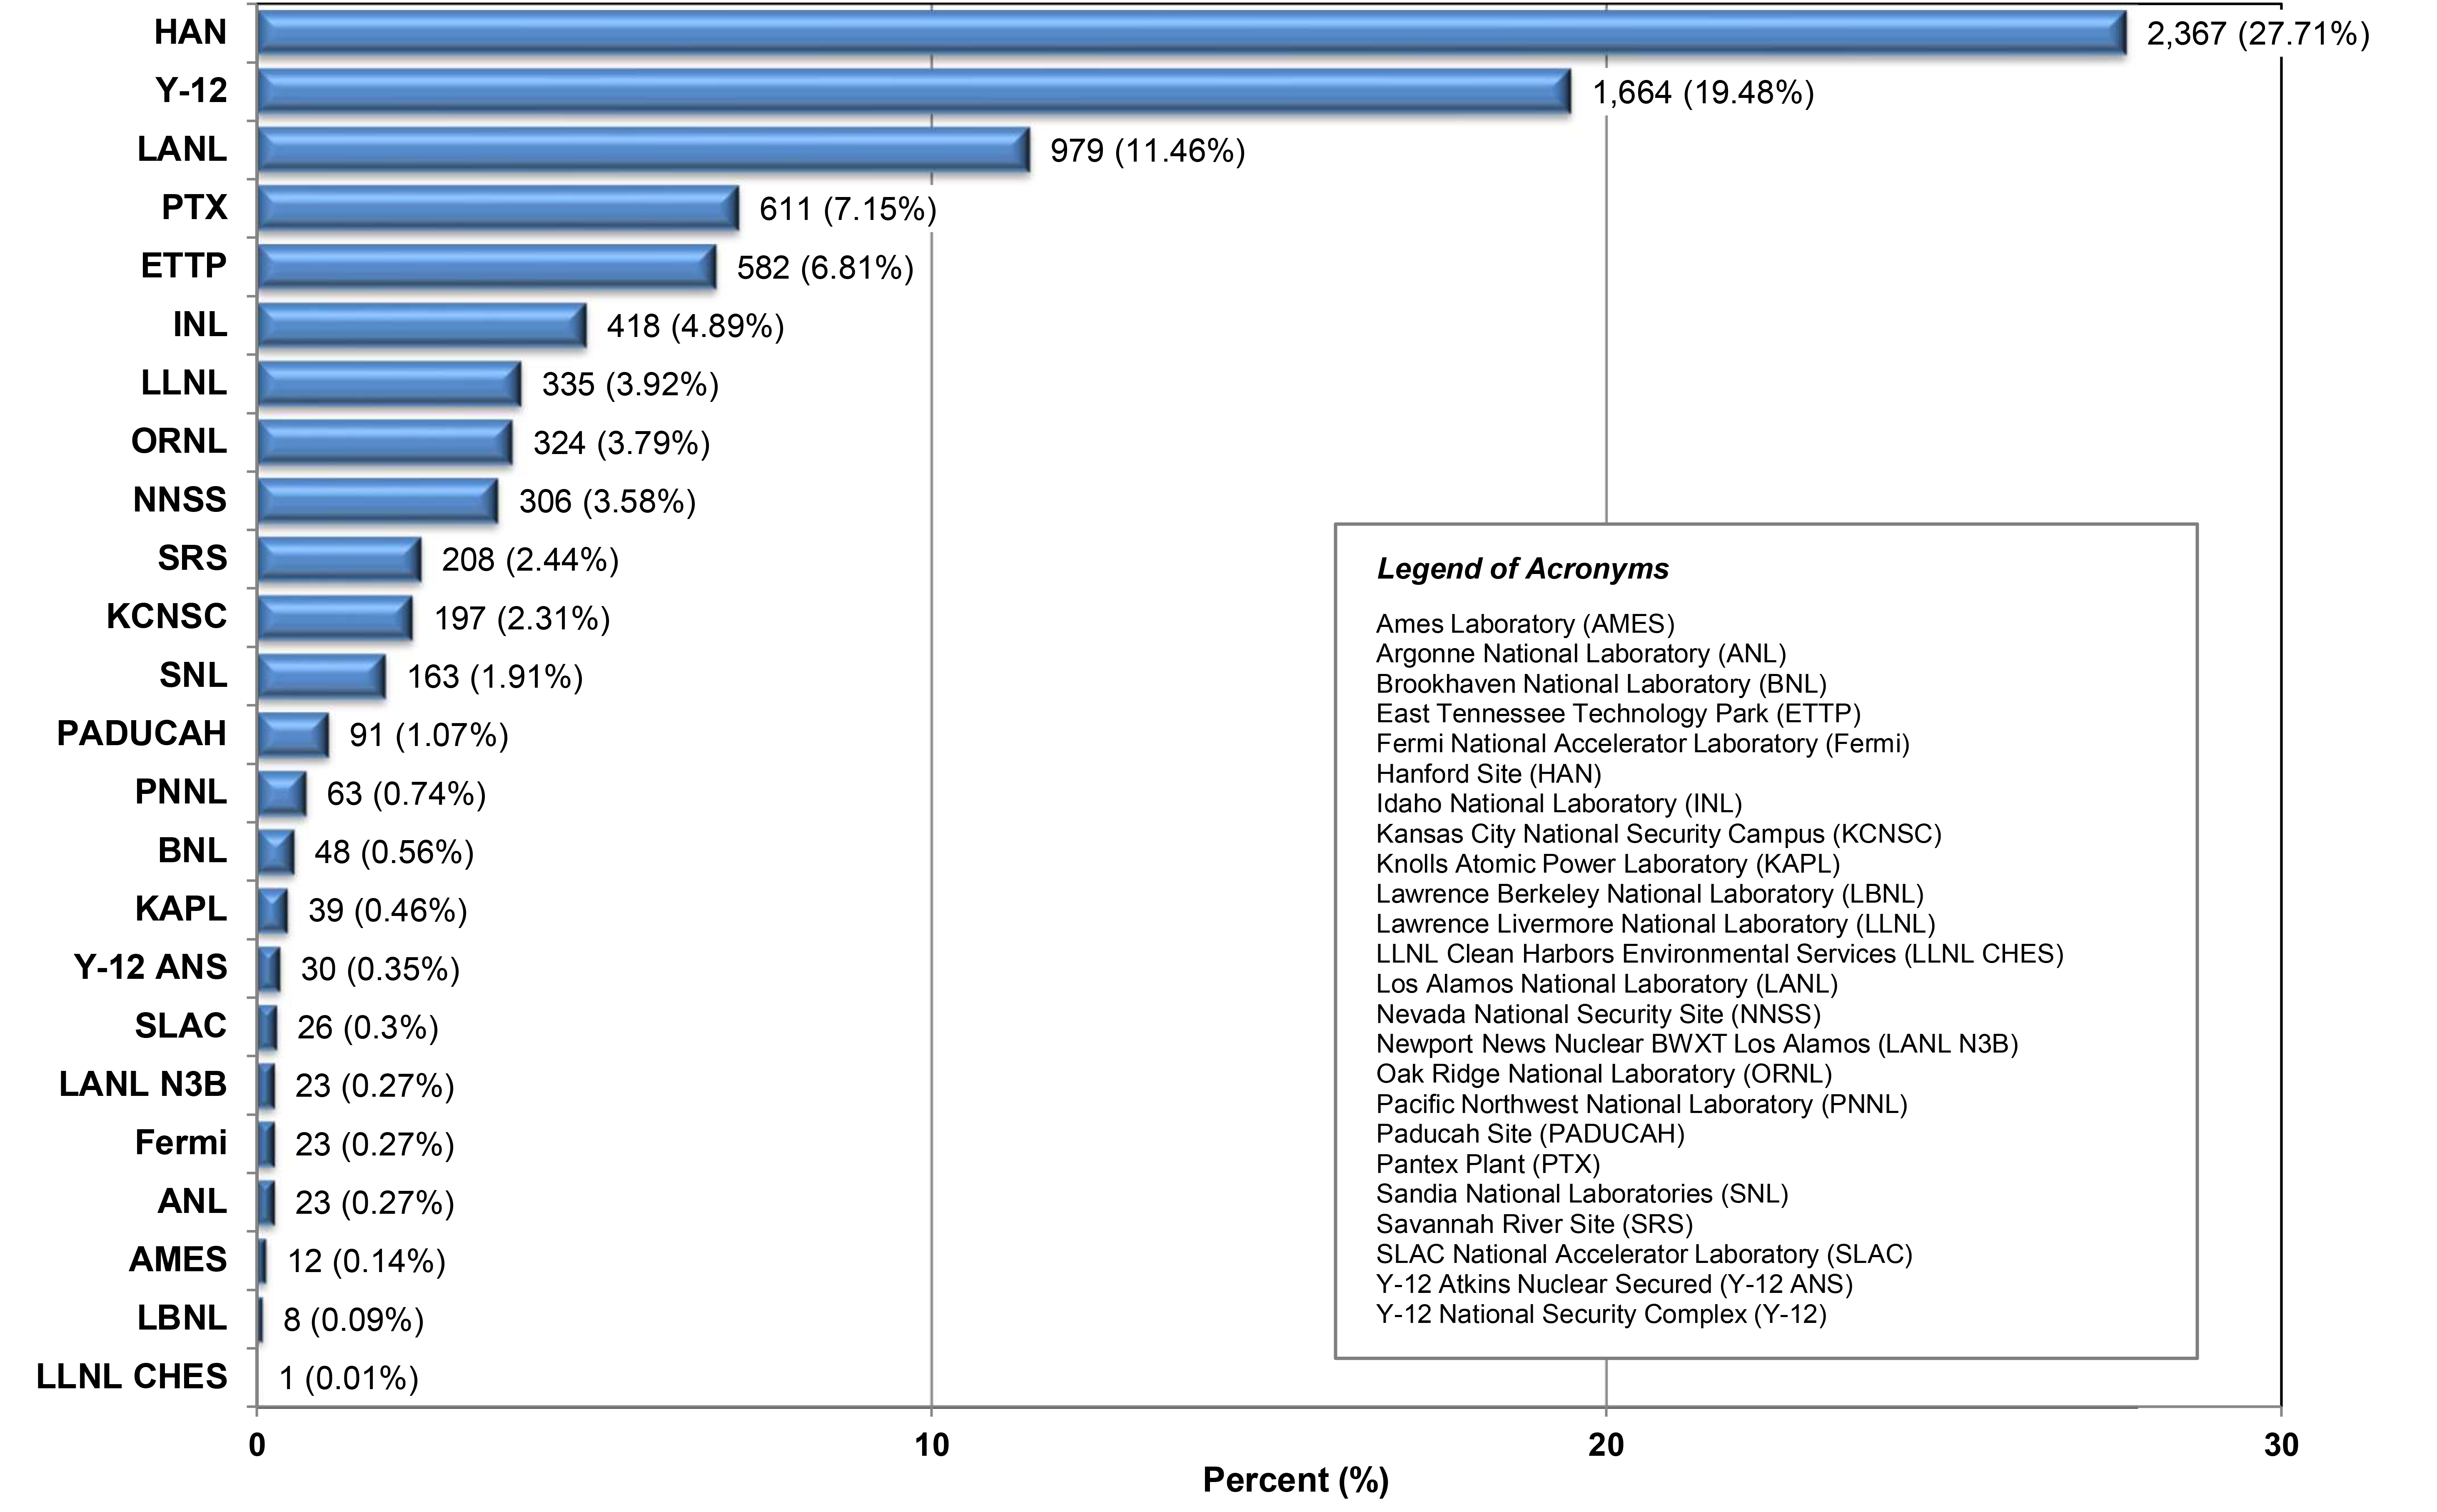Screen dimensions: 2437x1512
Task: Click the NNSS axis label
Action: pyautogui.click(x=180, y=499)
